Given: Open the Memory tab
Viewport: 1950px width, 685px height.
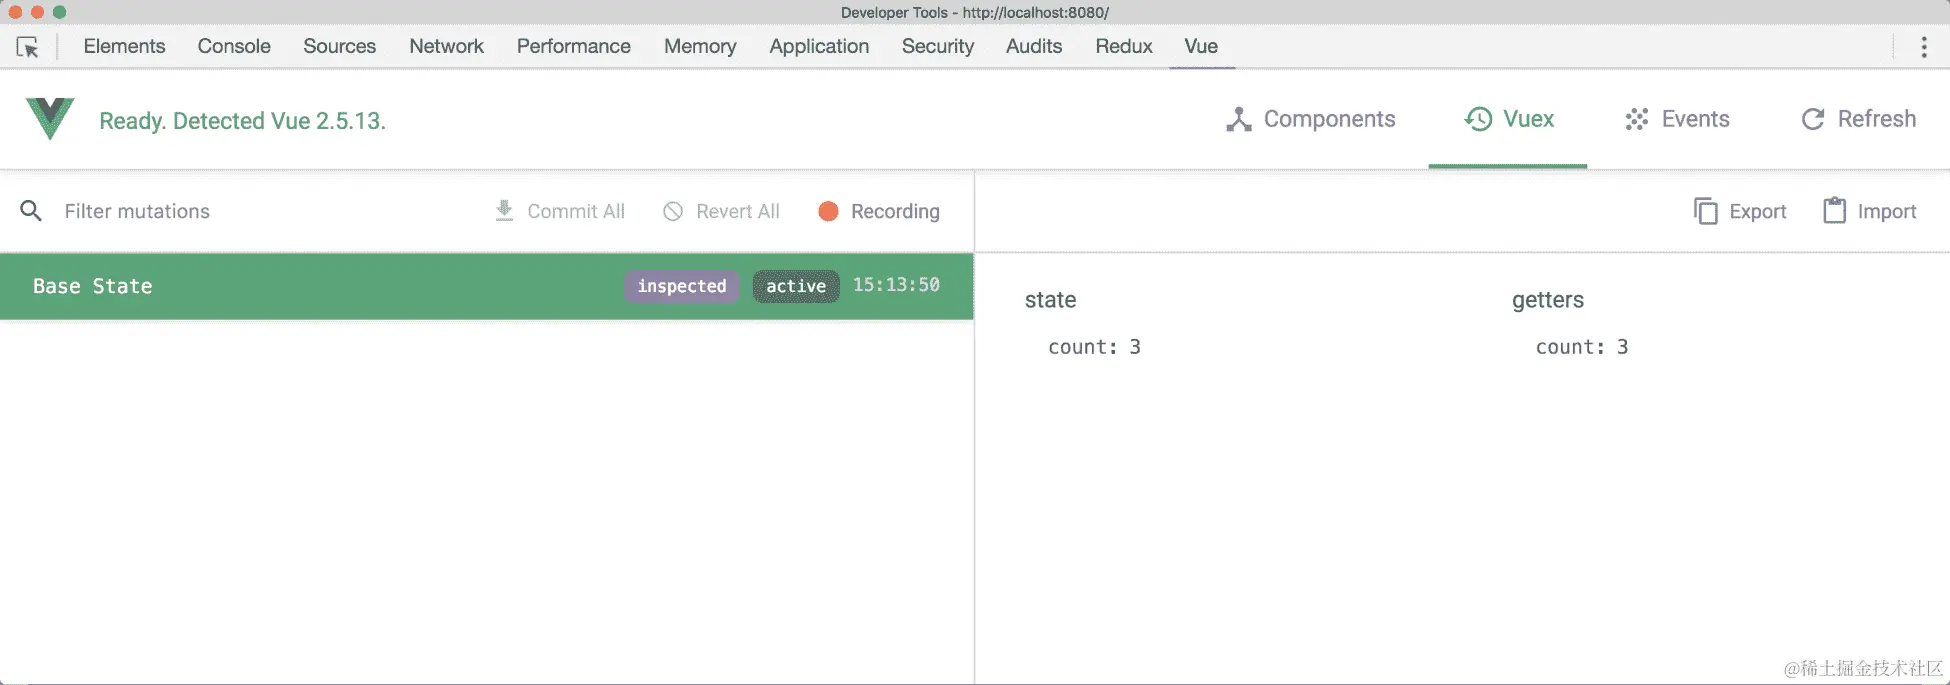Looking at the screenshot, I should coord(700,46).
